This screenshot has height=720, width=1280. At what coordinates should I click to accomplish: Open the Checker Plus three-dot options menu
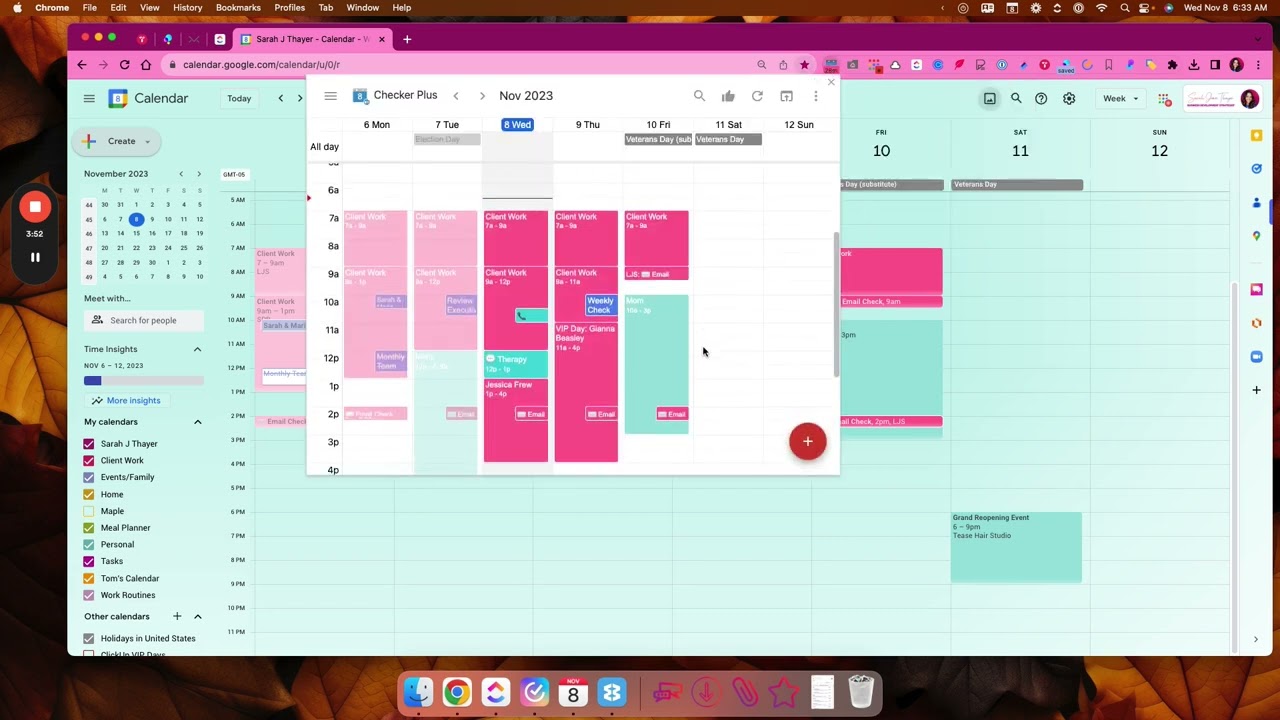816,96
